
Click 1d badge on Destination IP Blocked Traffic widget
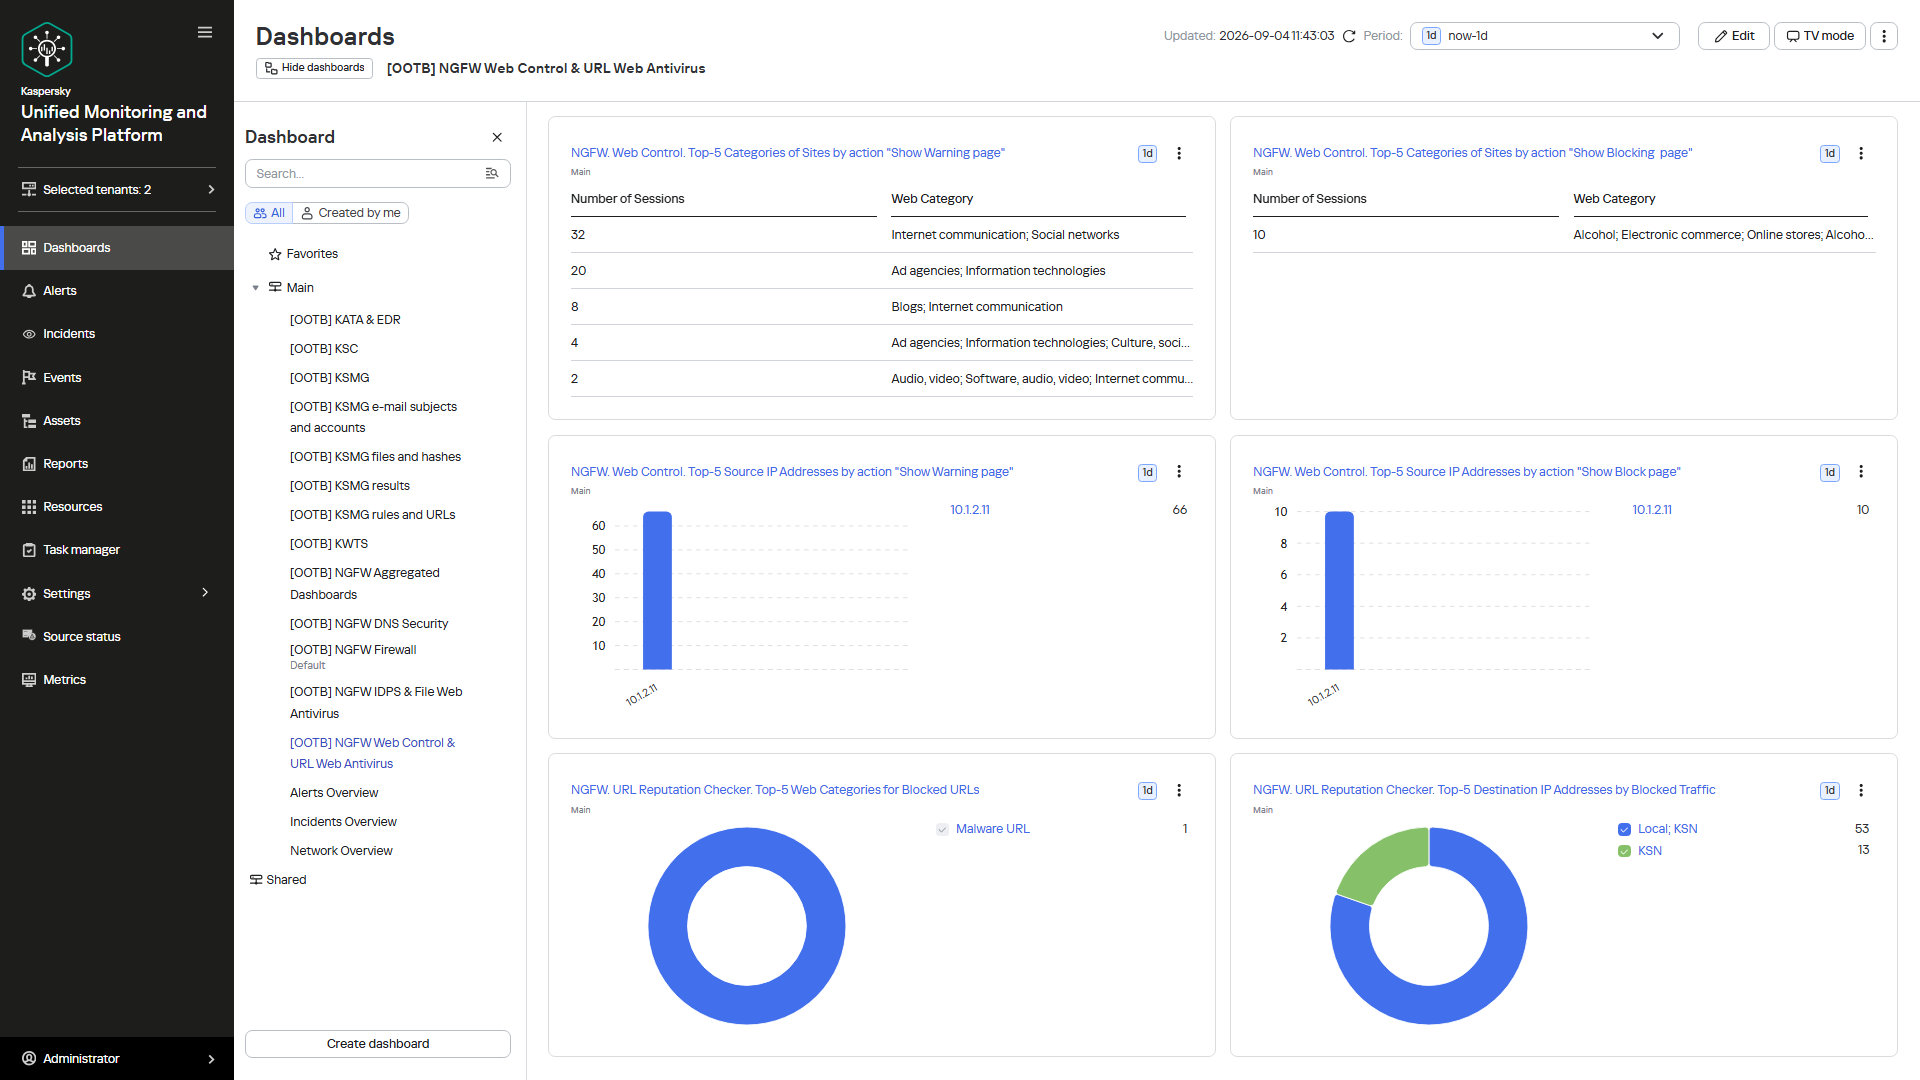pyautogui.click(x=1829, y=791)
